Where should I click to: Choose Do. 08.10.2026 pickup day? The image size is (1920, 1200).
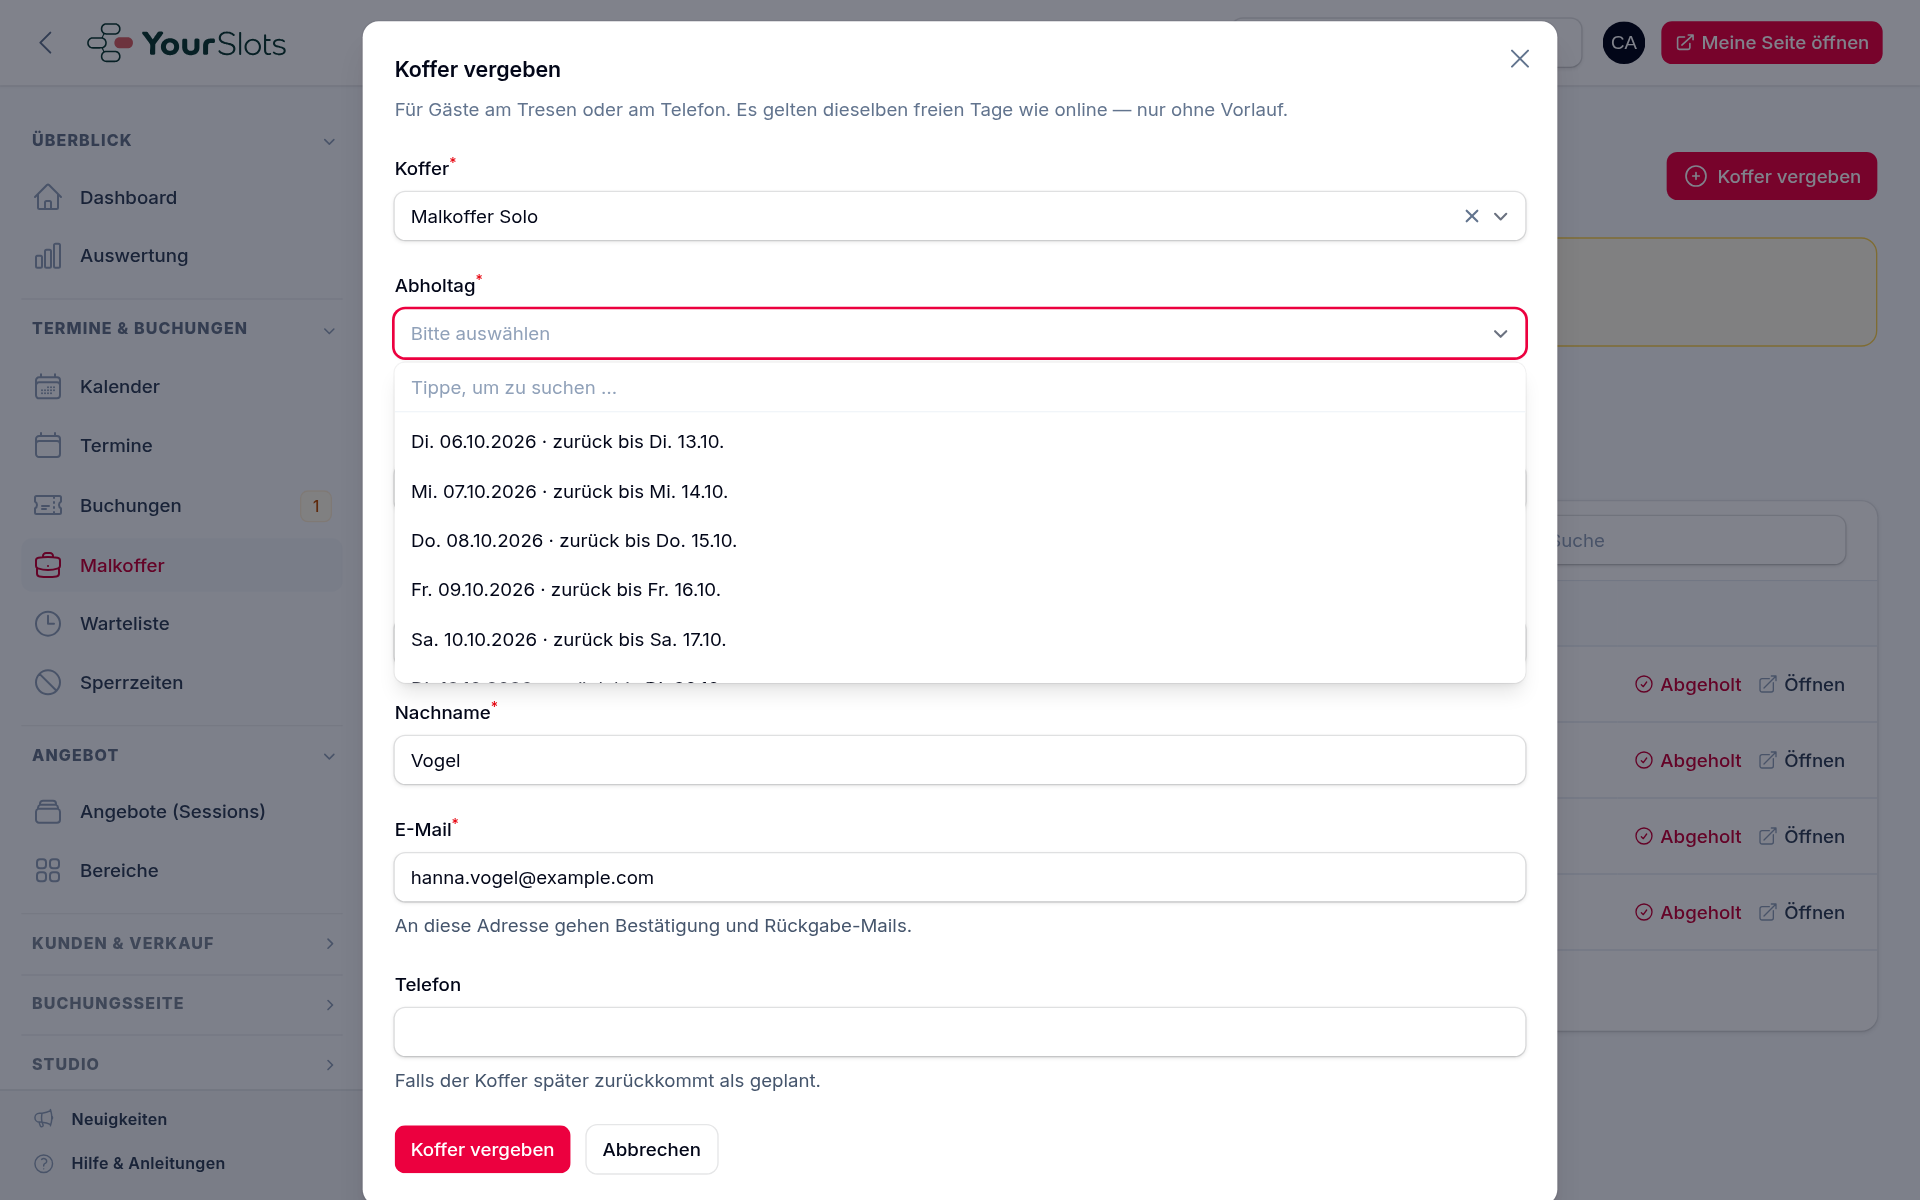coord(960,541)
